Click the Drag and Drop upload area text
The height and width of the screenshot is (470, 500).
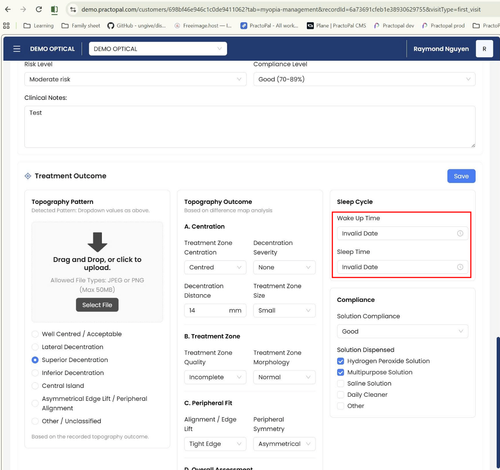pos(97,263)
